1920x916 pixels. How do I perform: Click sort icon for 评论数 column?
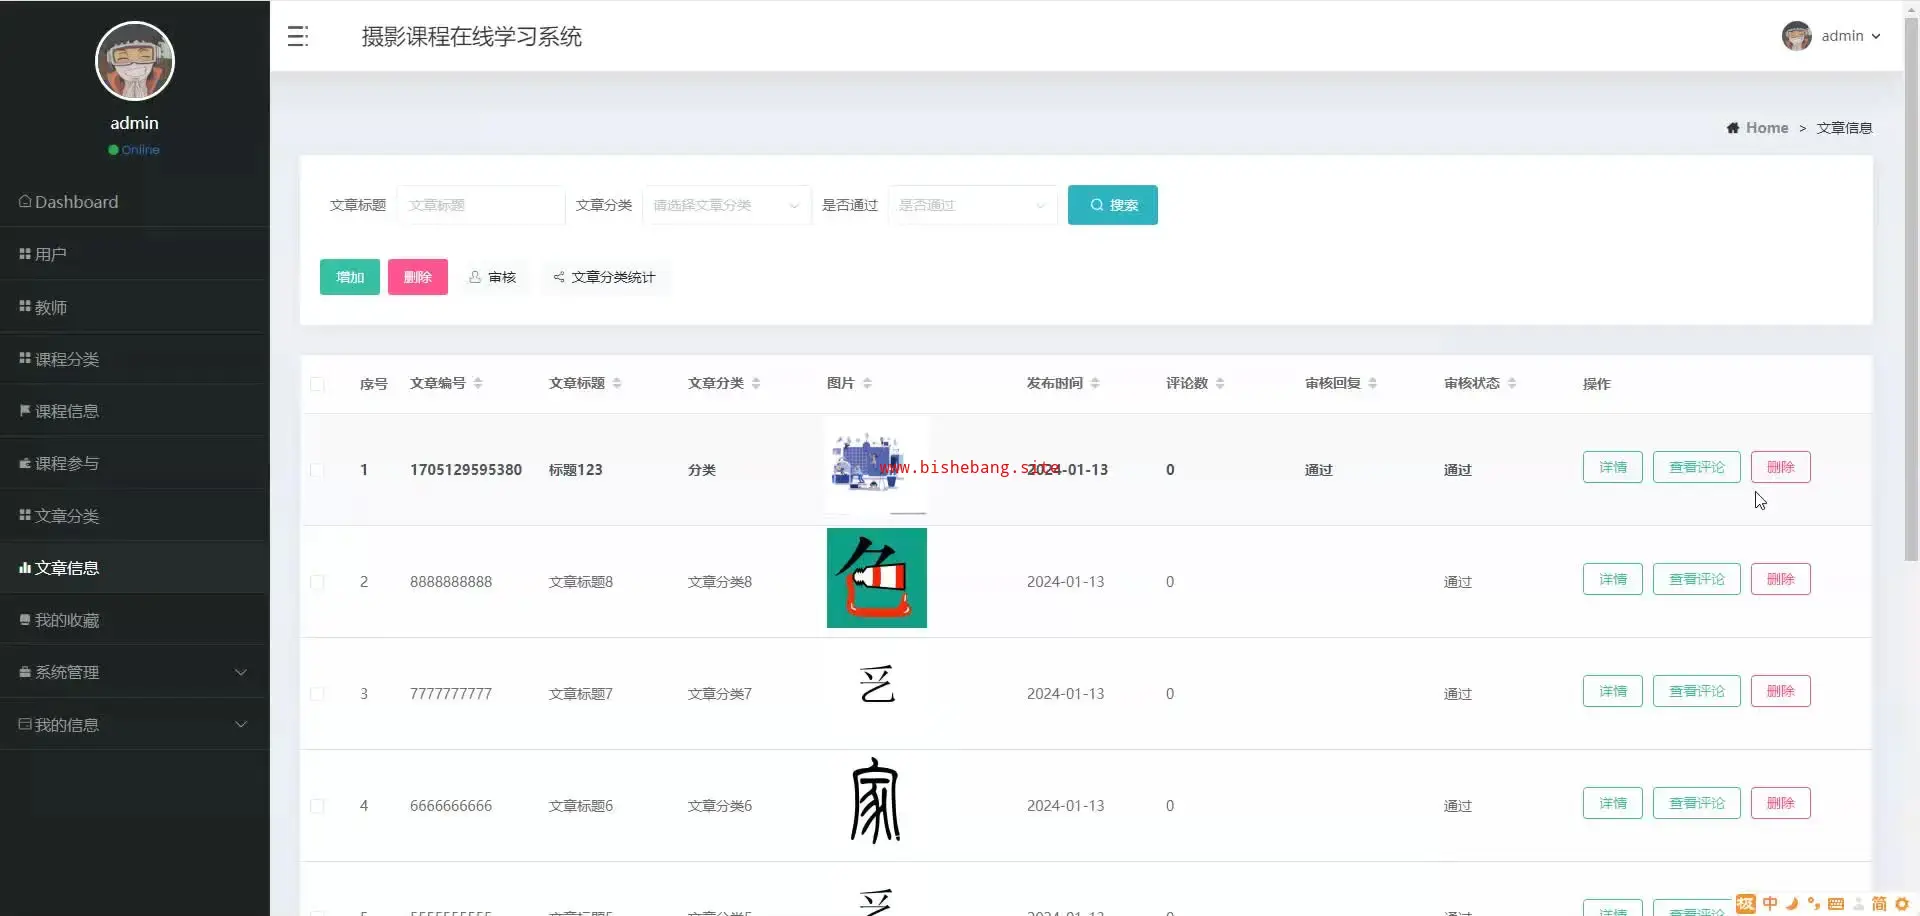click(1220, 383)
